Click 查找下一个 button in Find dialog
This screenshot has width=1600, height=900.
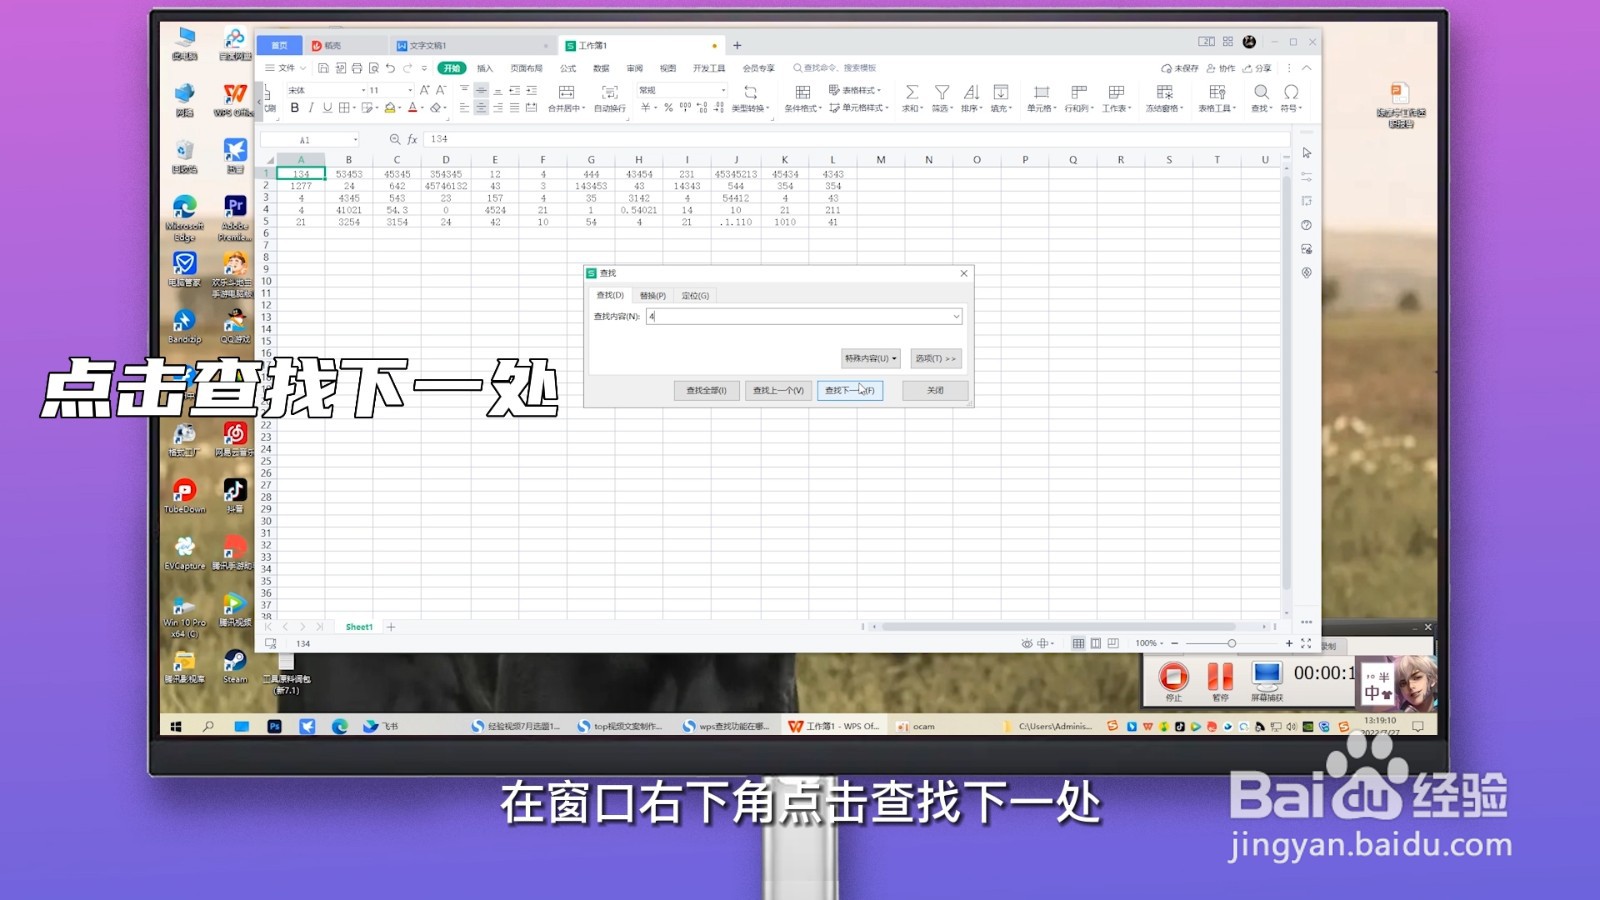point(850,390)
